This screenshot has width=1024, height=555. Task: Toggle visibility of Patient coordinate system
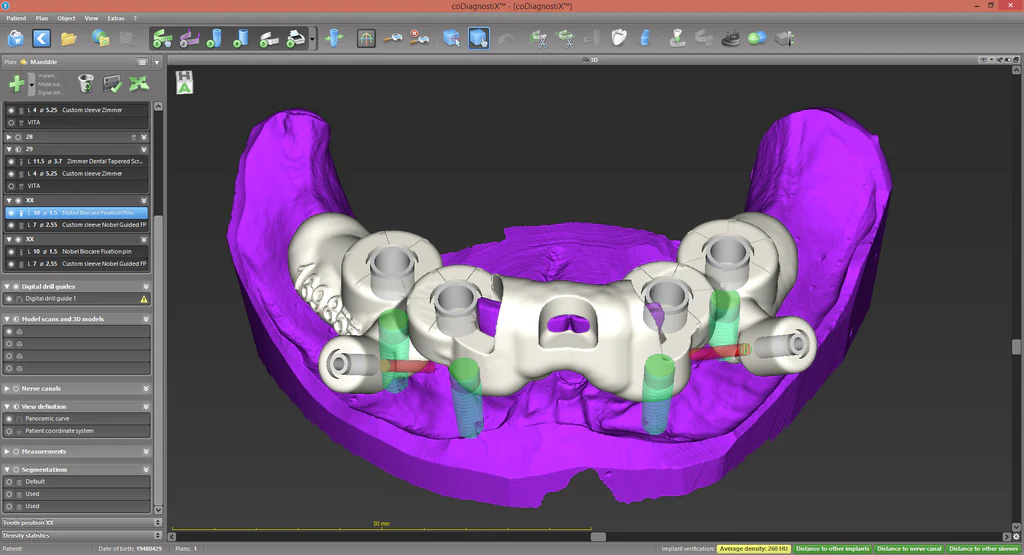[x=10, y=432]
